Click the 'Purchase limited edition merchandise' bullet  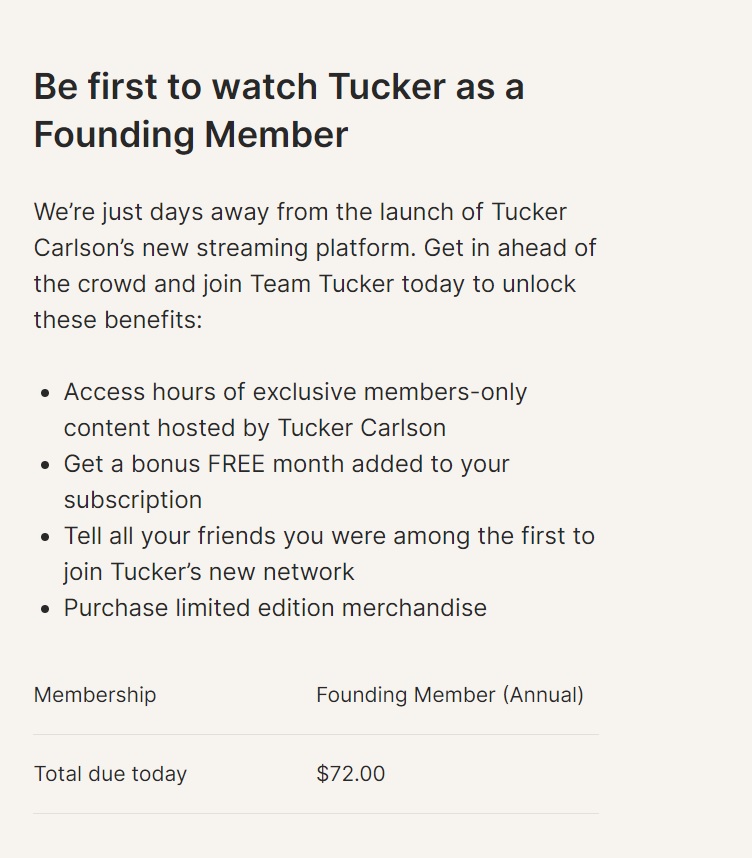pos(275,608)
